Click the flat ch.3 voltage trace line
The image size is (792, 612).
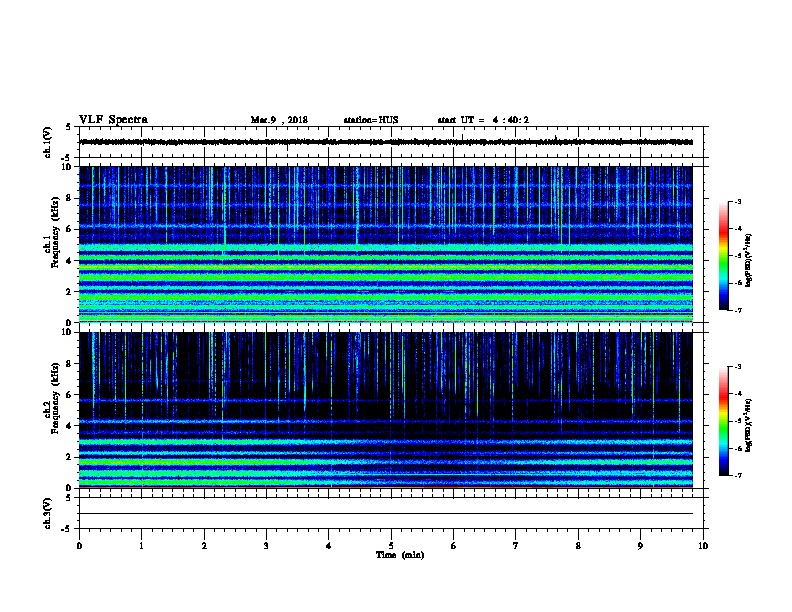pos(386,514)
